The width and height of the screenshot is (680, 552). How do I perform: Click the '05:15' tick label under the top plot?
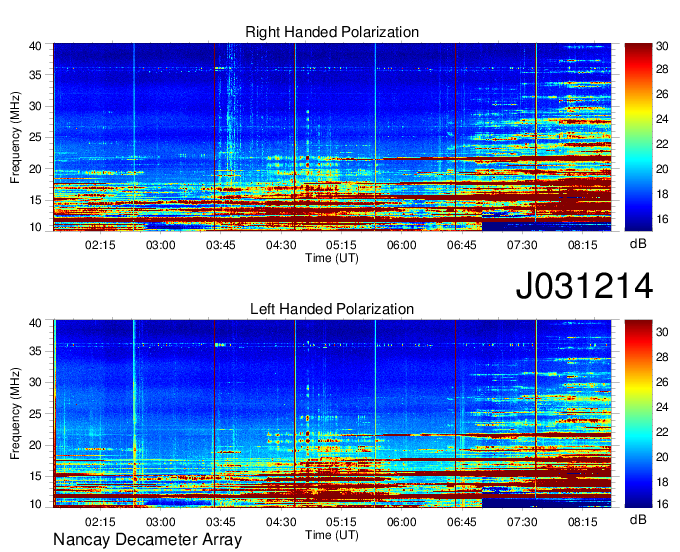point(341,245)
